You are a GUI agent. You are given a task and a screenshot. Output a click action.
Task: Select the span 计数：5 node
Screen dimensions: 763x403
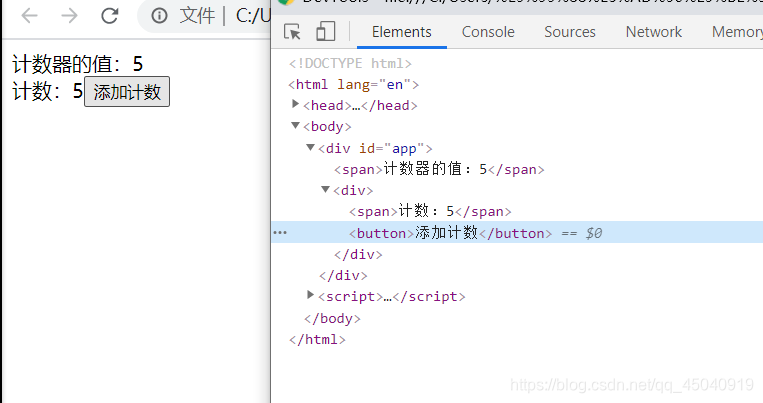430,211
